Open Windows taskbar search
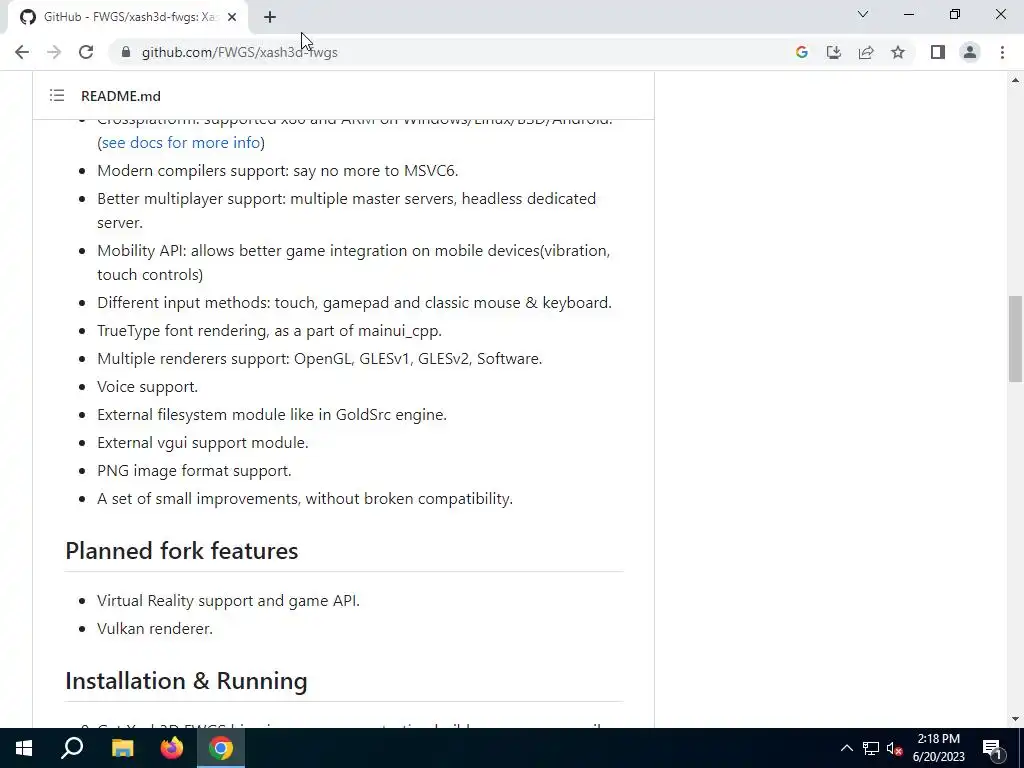The width and height of the screenshot is (1024, 768). [72, 748]
